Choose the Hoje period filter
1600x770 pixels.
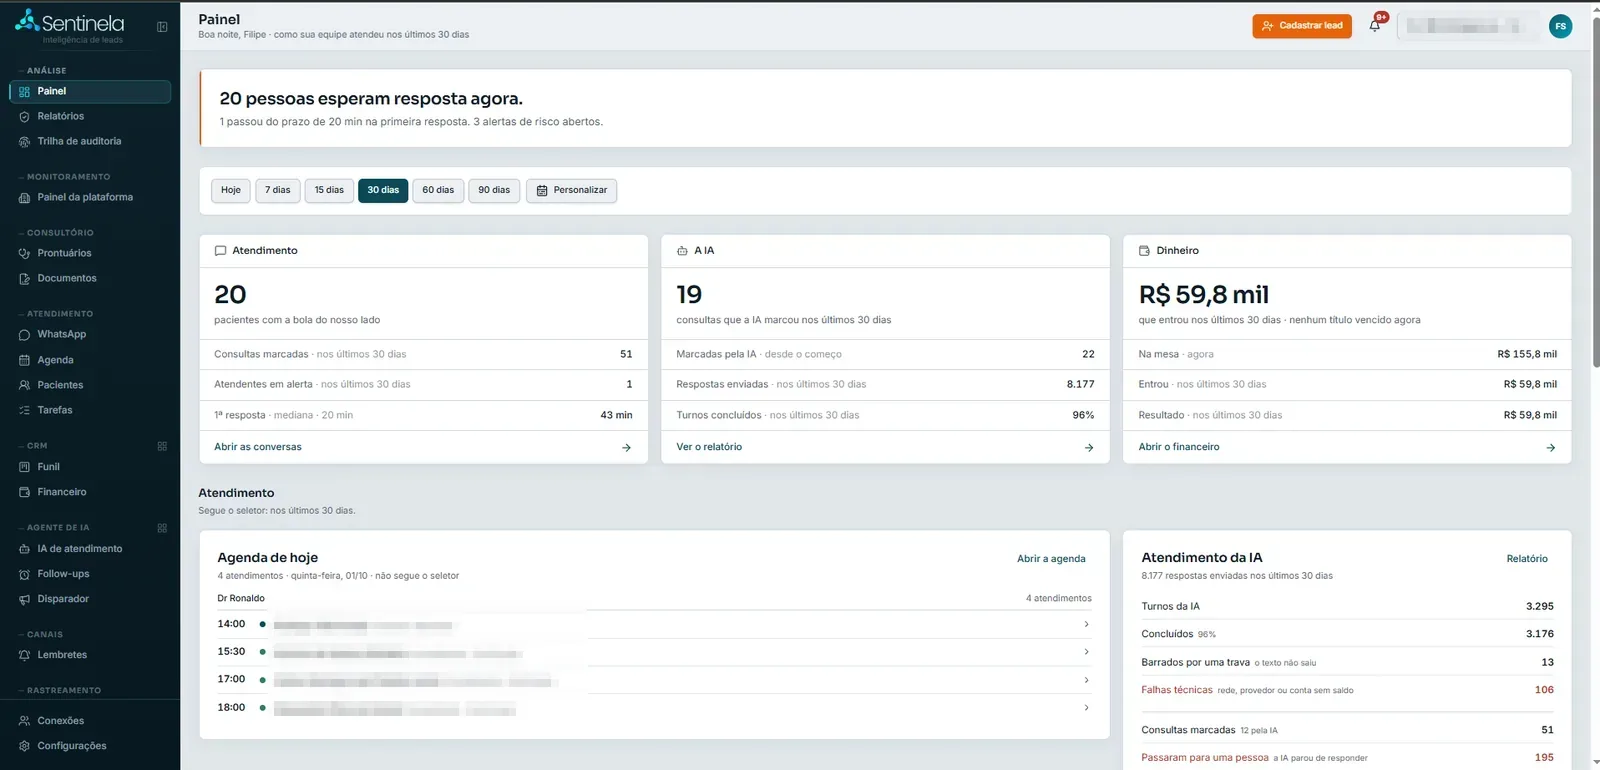tap(231, 190)
